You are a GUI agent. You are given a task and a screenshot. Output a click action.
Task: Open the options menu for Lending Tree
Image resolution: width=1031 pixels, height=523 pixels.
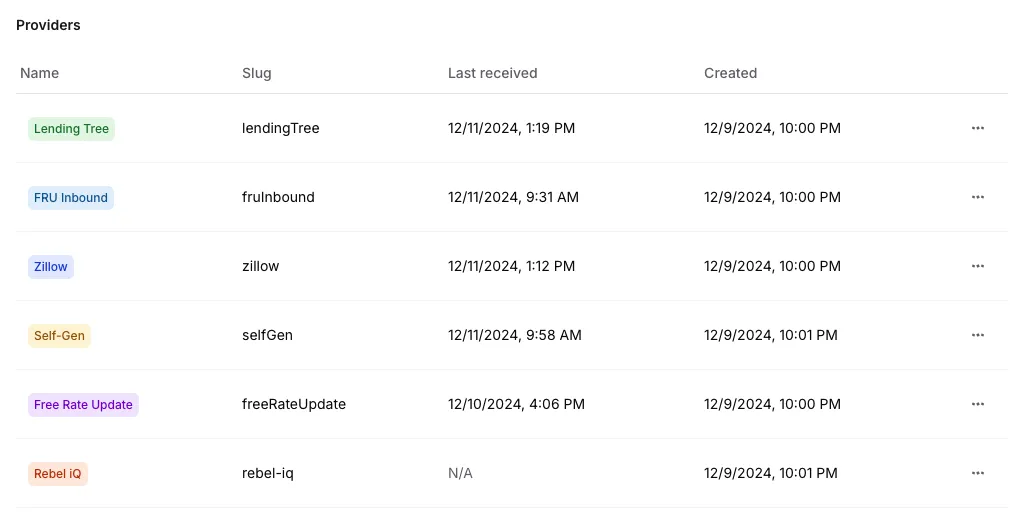tap(977, 128)
